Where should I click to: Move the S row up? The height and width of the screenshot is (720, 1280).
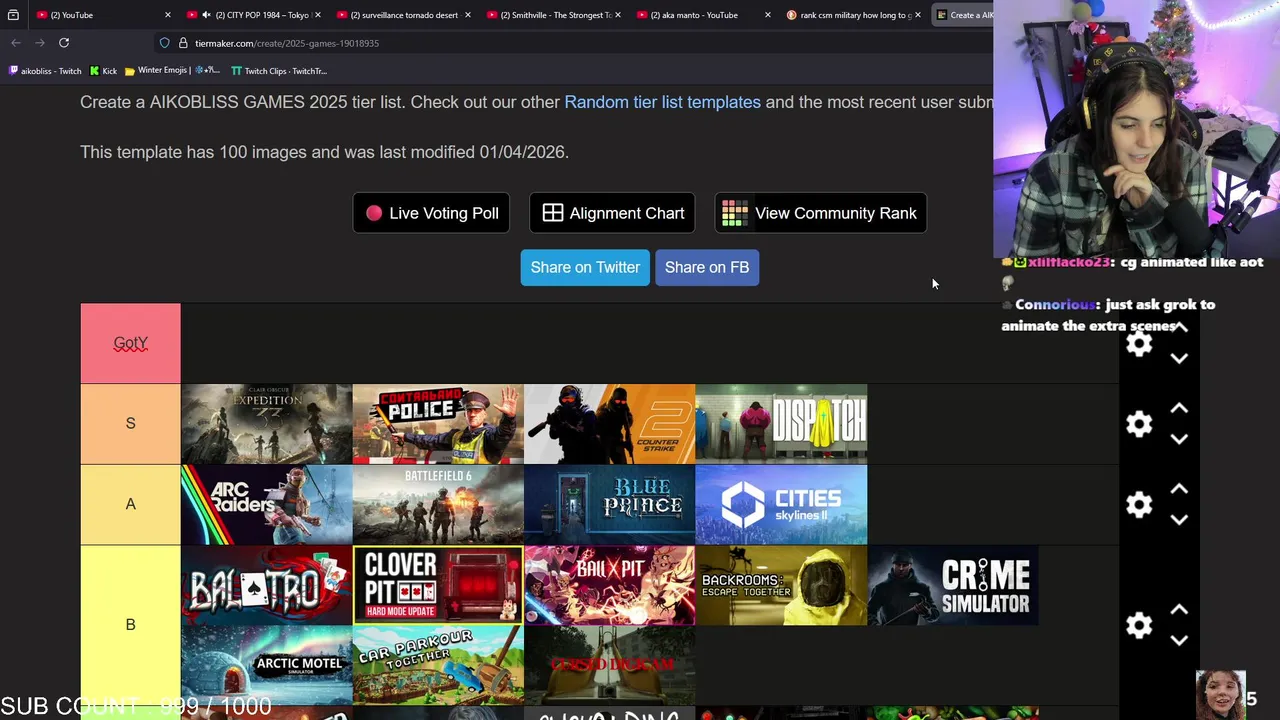tap(1179, 409)
